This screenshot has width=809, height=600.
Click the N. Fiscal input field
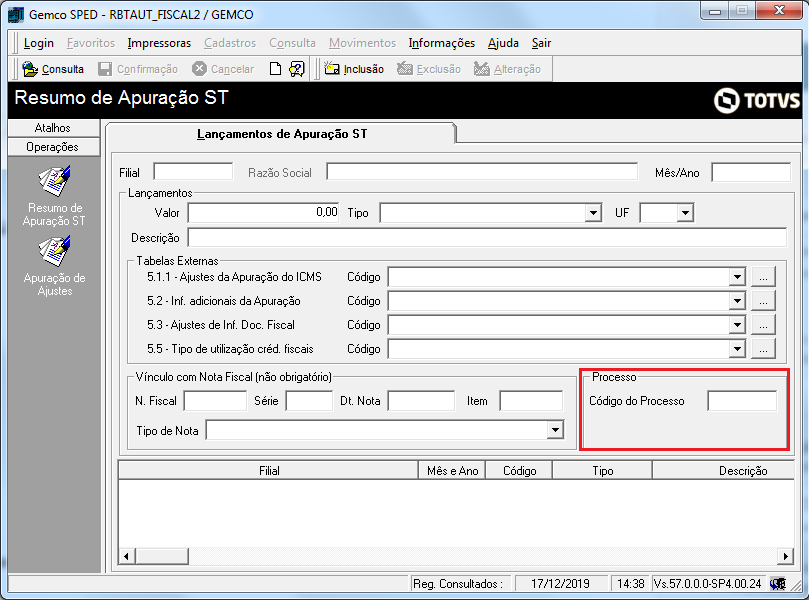(x=215, y=401)
